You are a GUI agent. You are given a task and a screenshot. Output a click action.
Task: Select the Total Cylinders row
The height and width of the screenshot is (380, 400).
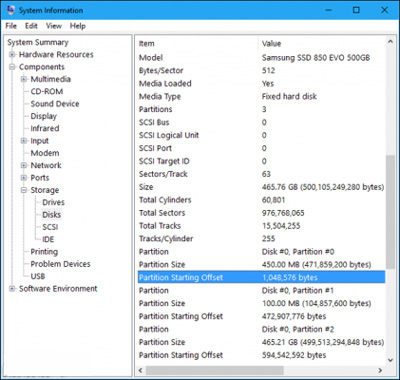(x=261, y=200)
